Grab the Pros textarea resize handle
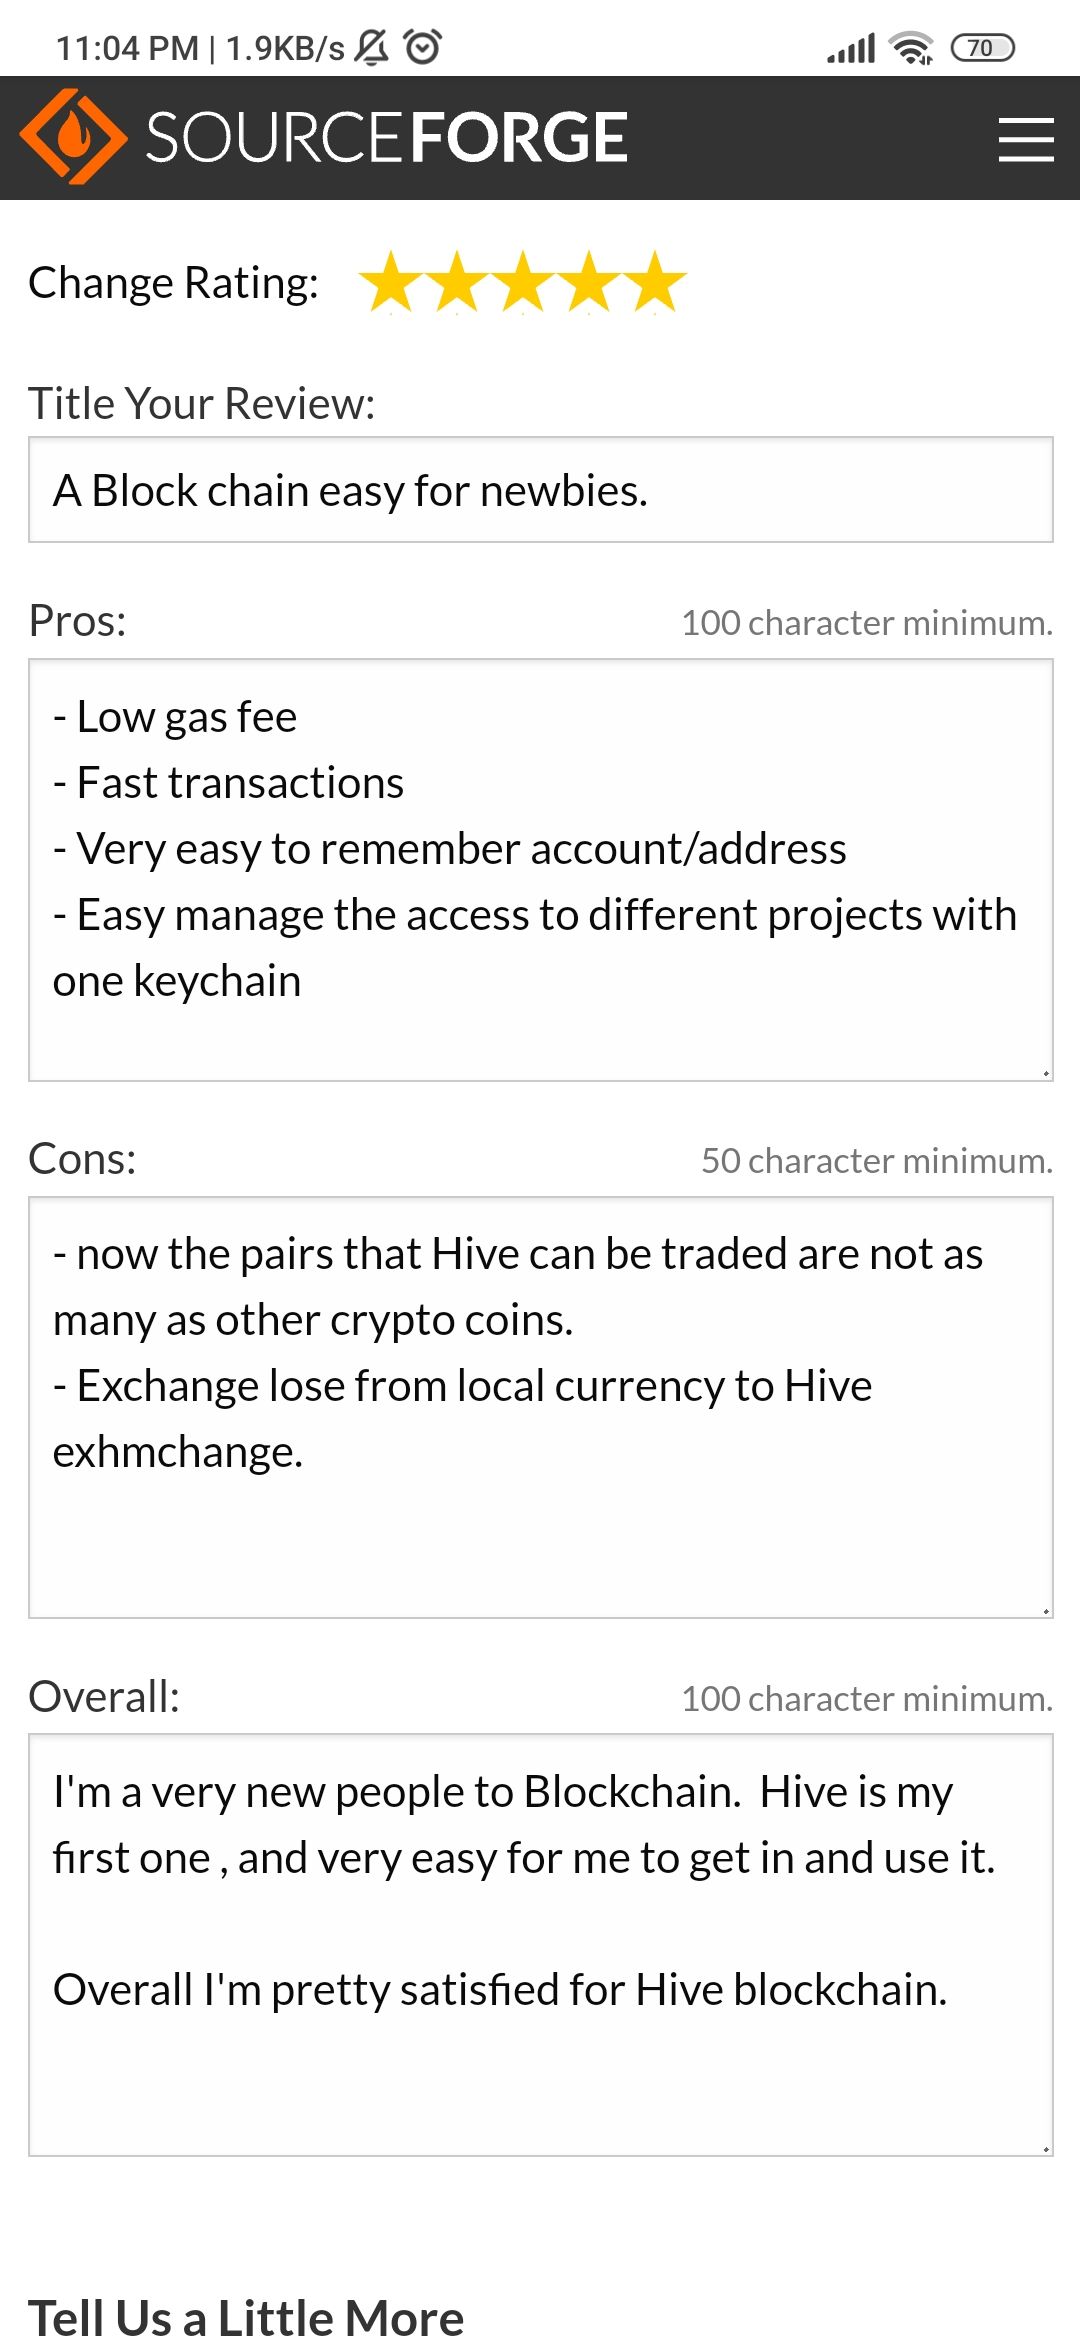 [1045, 1073]
